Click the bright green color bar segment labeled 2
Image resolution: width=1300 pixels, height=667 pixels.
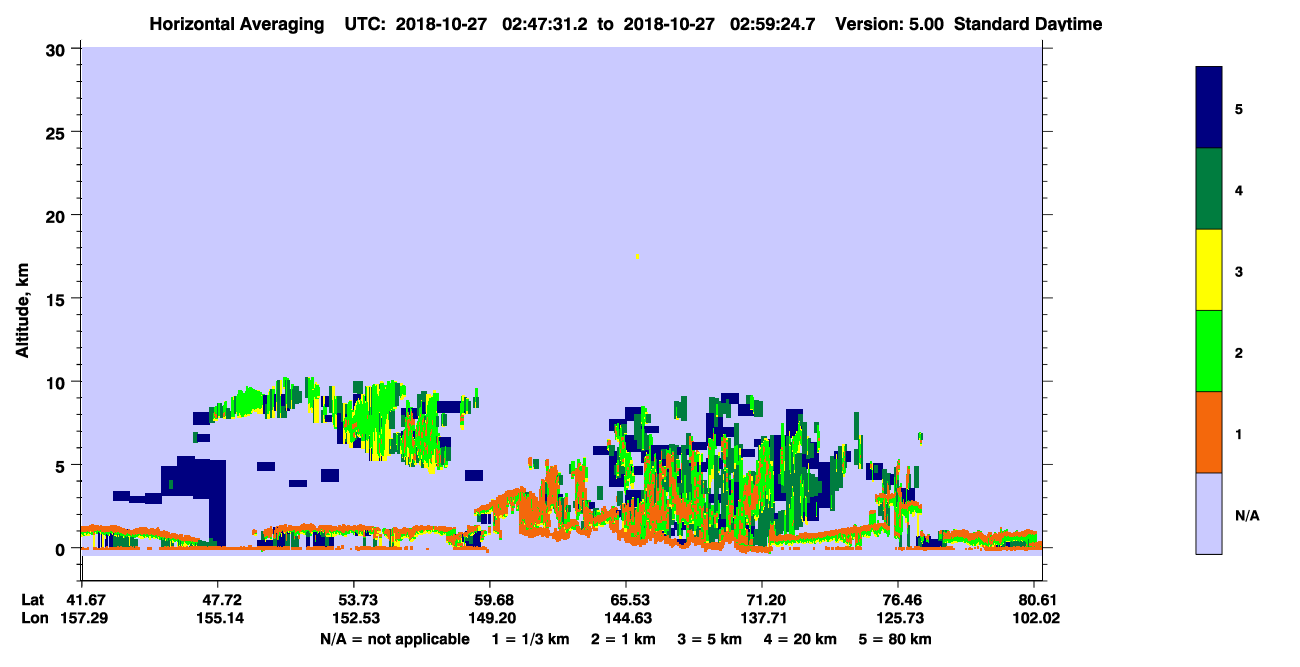[1208, 351]
